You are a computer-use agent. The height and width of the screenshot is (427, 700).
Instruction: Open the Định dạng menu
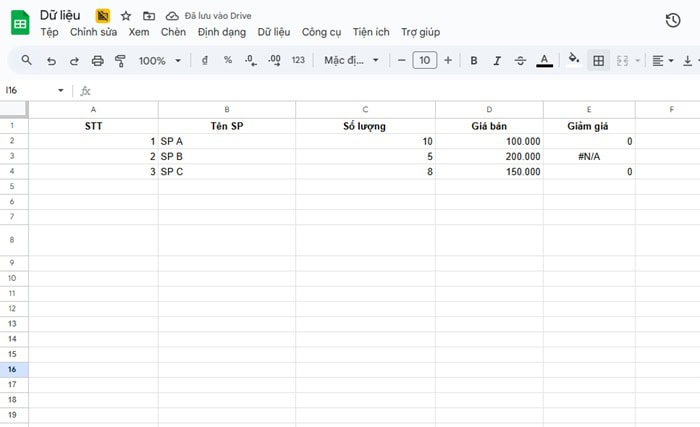[221, 32]
